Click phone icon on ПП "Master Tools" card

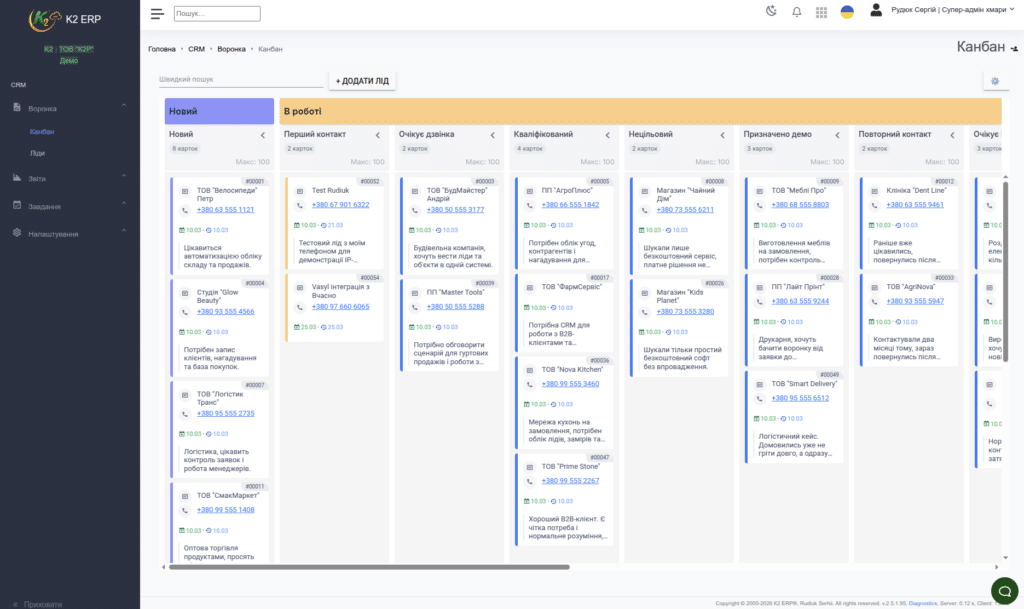415,307
